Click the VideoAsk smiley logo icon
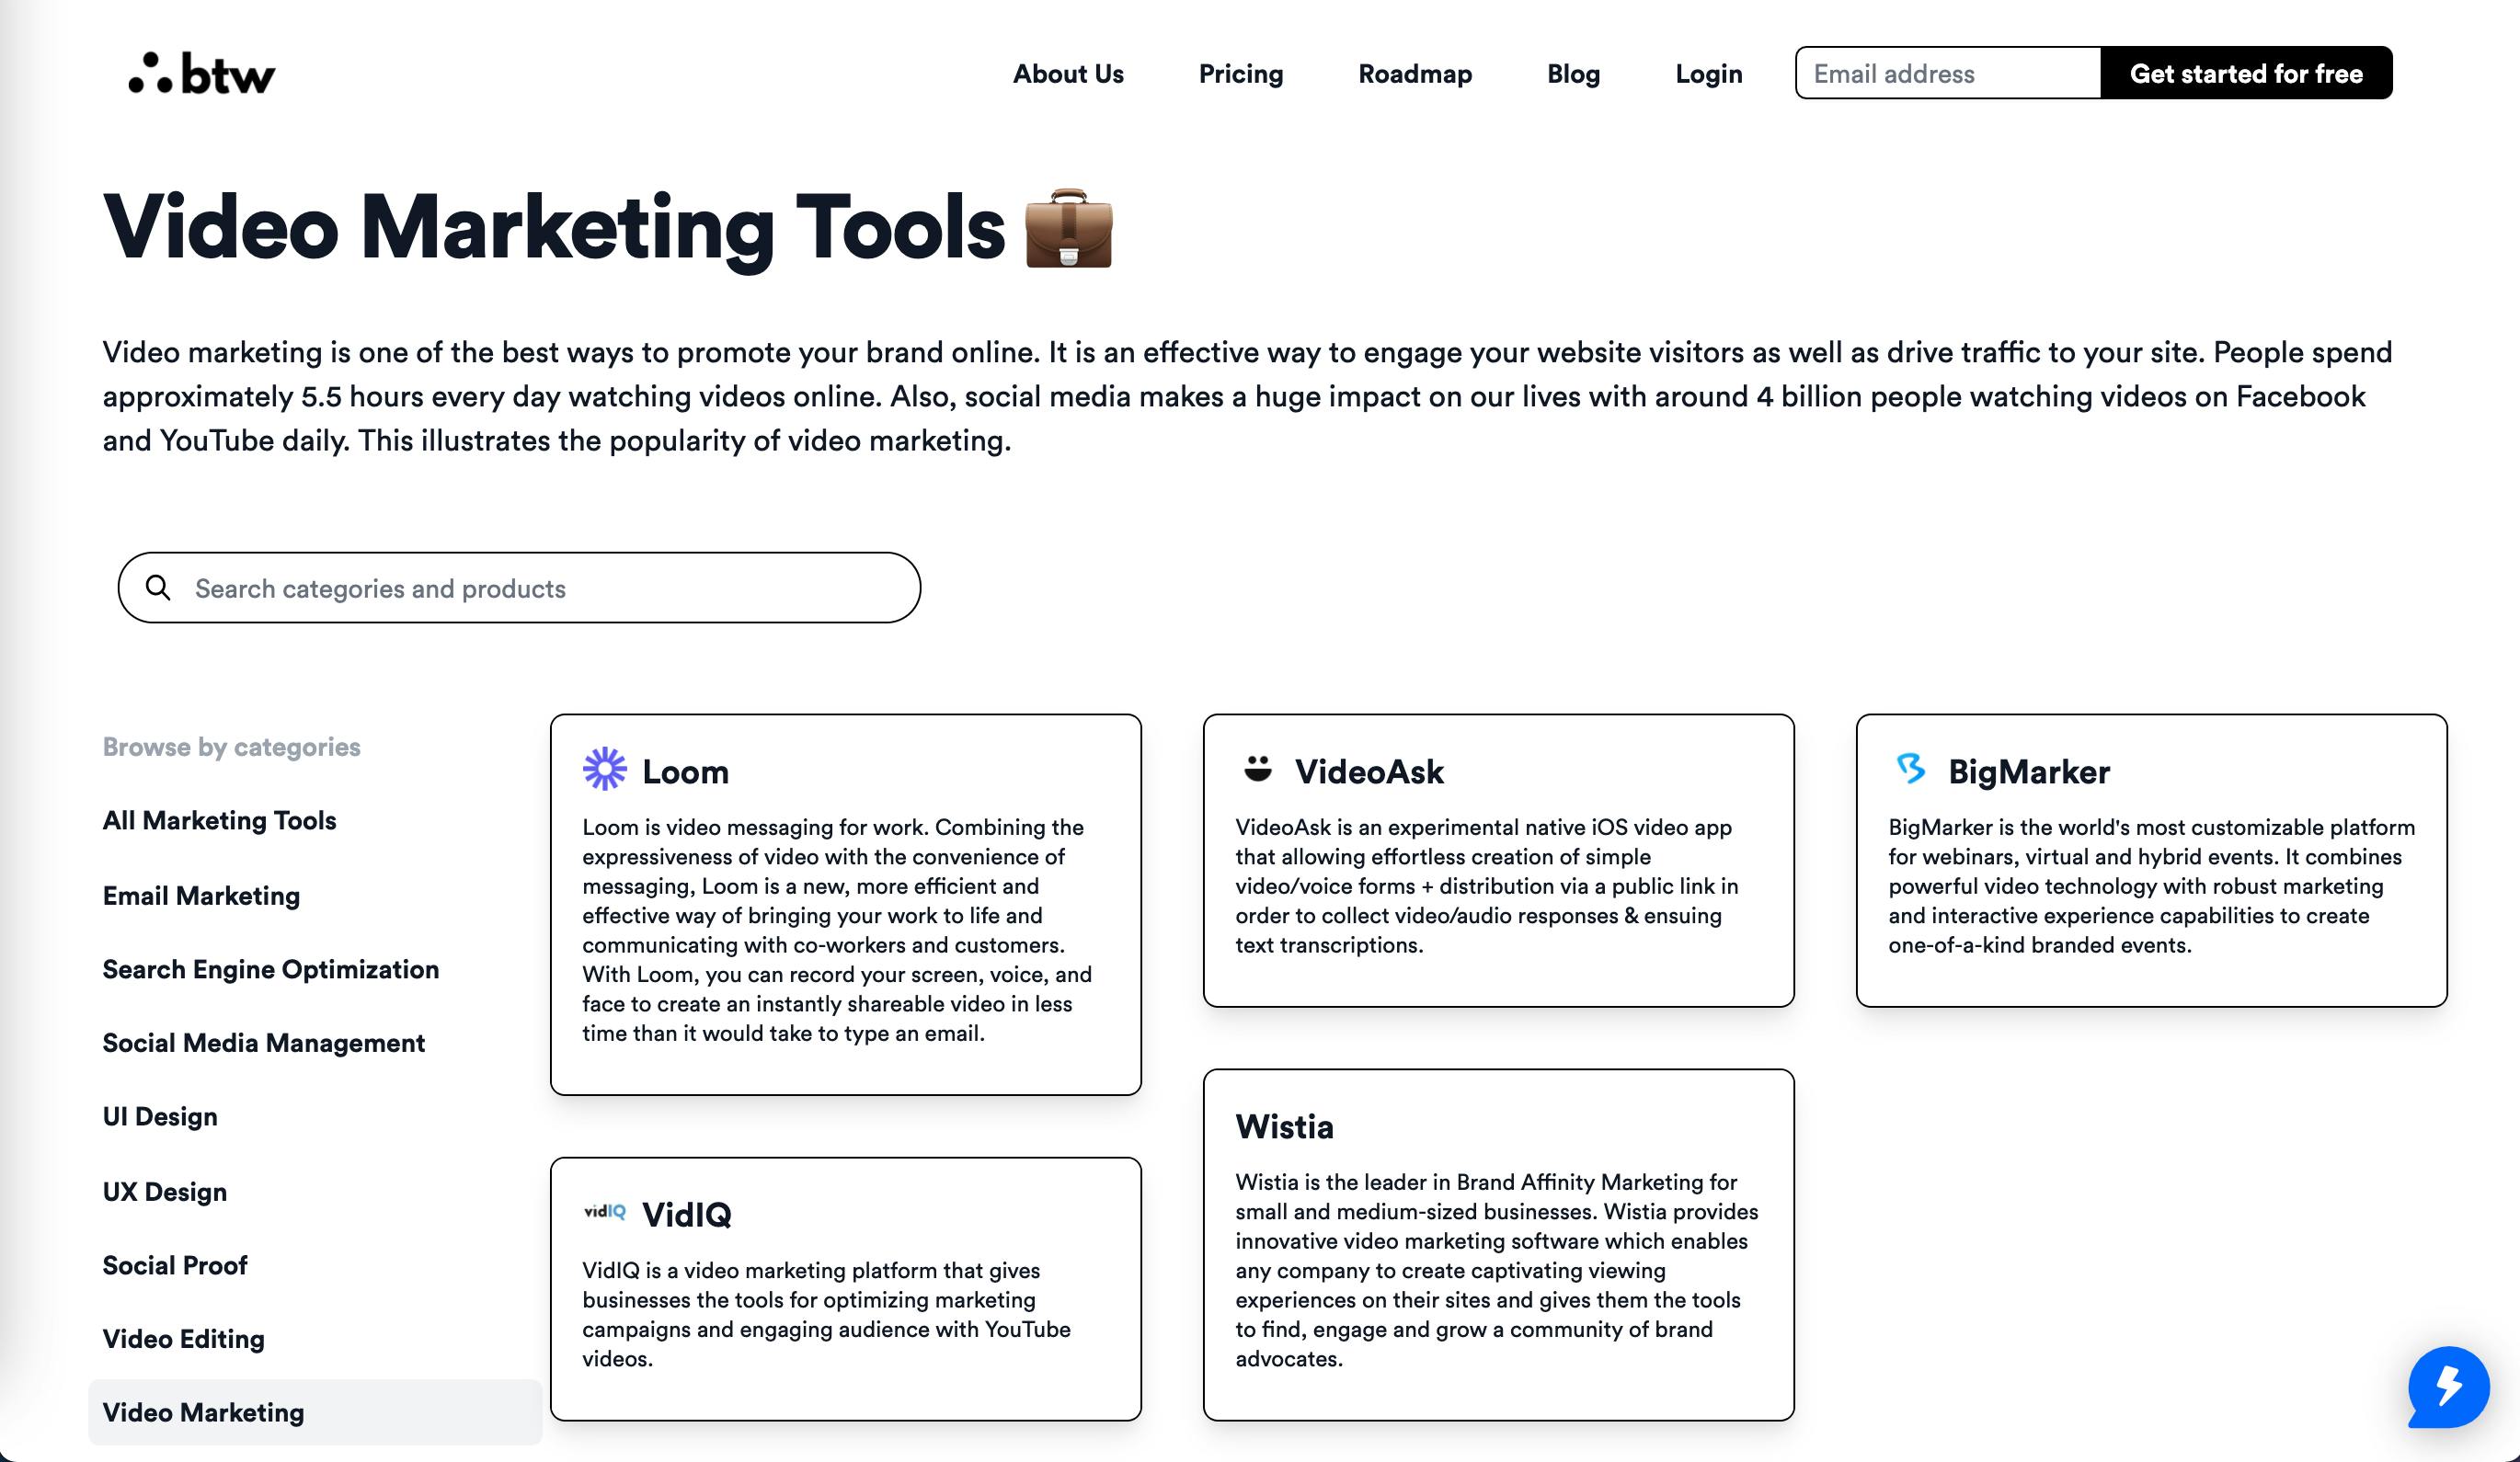Image resolution: width=2520 pixels, height=1462 pixels. pos(1257,768)
